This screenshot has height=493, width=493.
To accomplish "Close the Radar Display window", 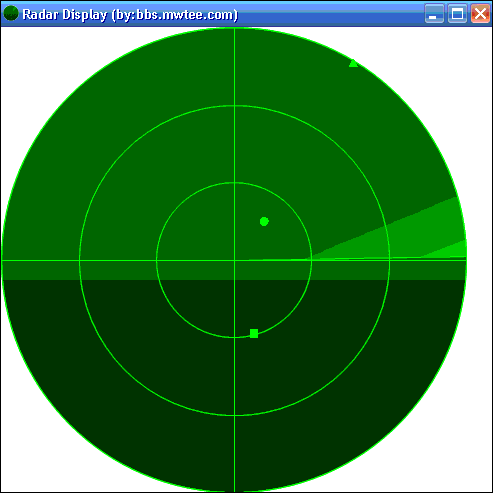I will click(480, 14).
